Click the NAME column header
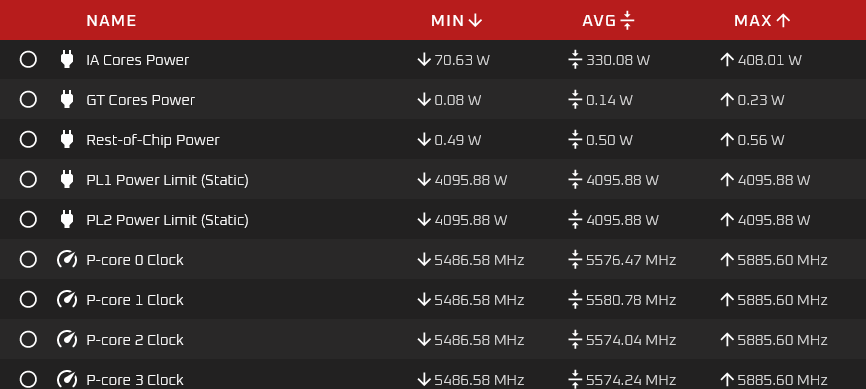Screen dimensions: 866x389 pyautogui.click(x=111, y=21)
